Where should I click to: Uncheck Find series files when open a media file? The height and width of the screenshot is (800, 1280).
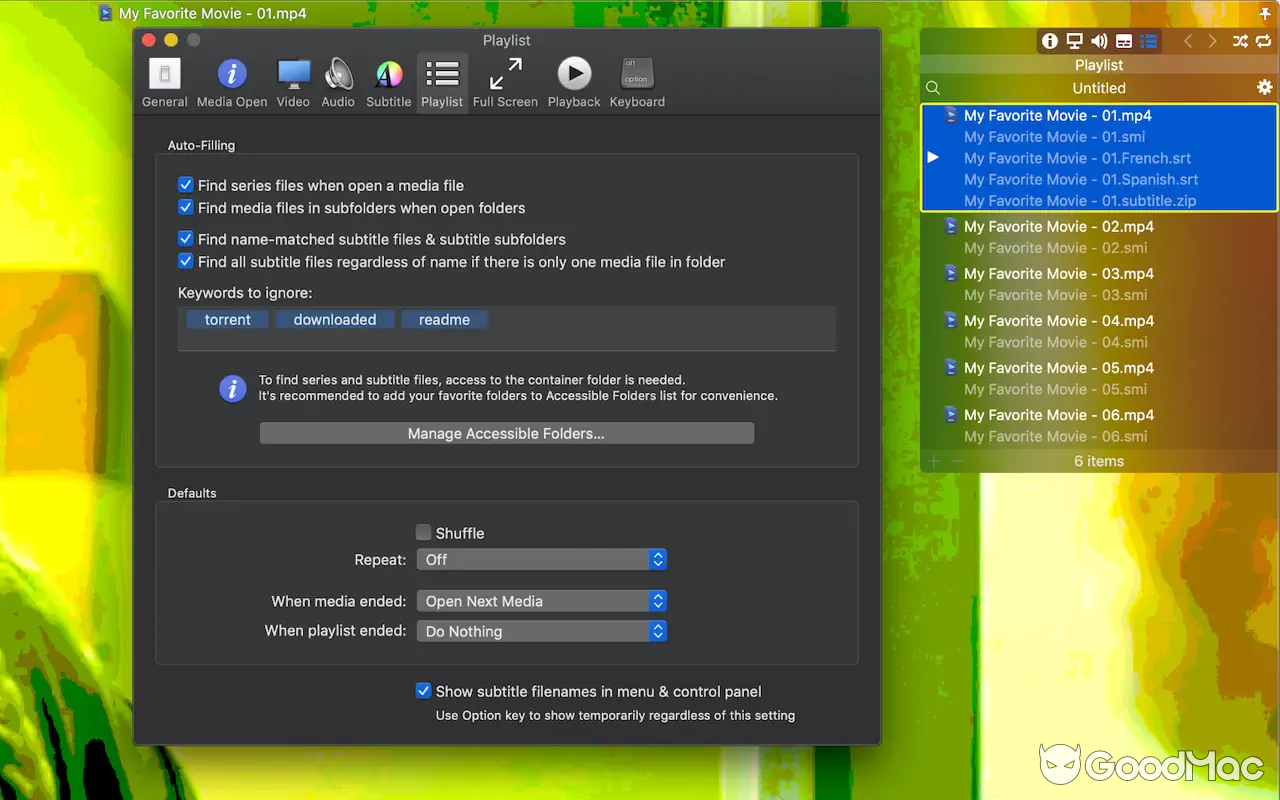pyautogui.click(x=185, y=184)
